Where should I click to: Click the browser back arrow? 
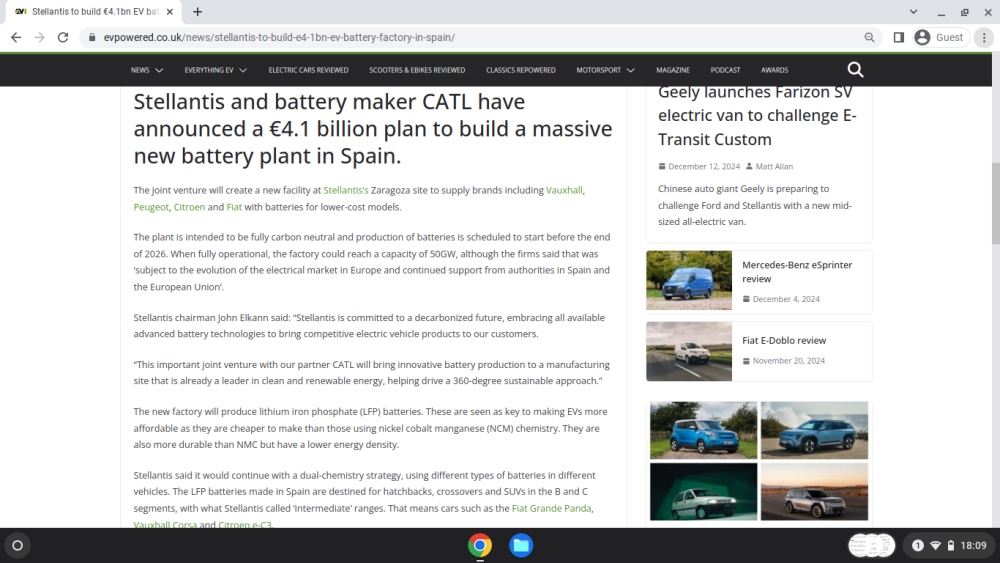(x=16, y=38)
